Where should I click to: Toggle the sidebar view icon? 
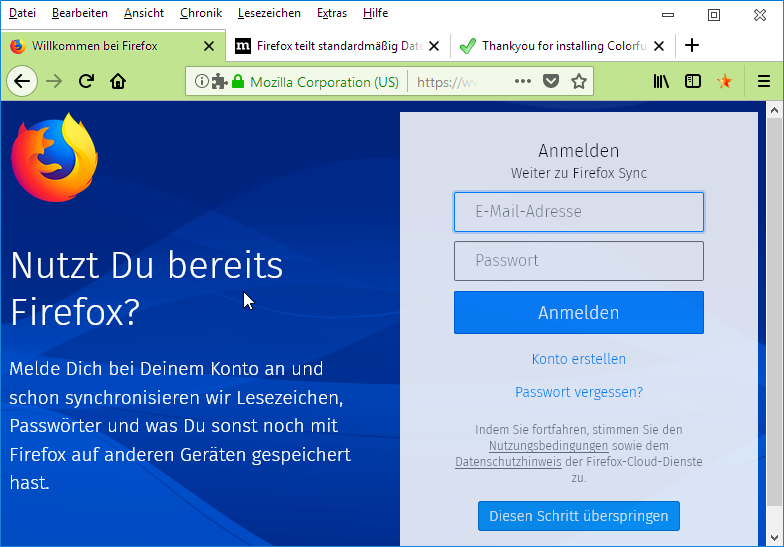[x=693, y=81]
